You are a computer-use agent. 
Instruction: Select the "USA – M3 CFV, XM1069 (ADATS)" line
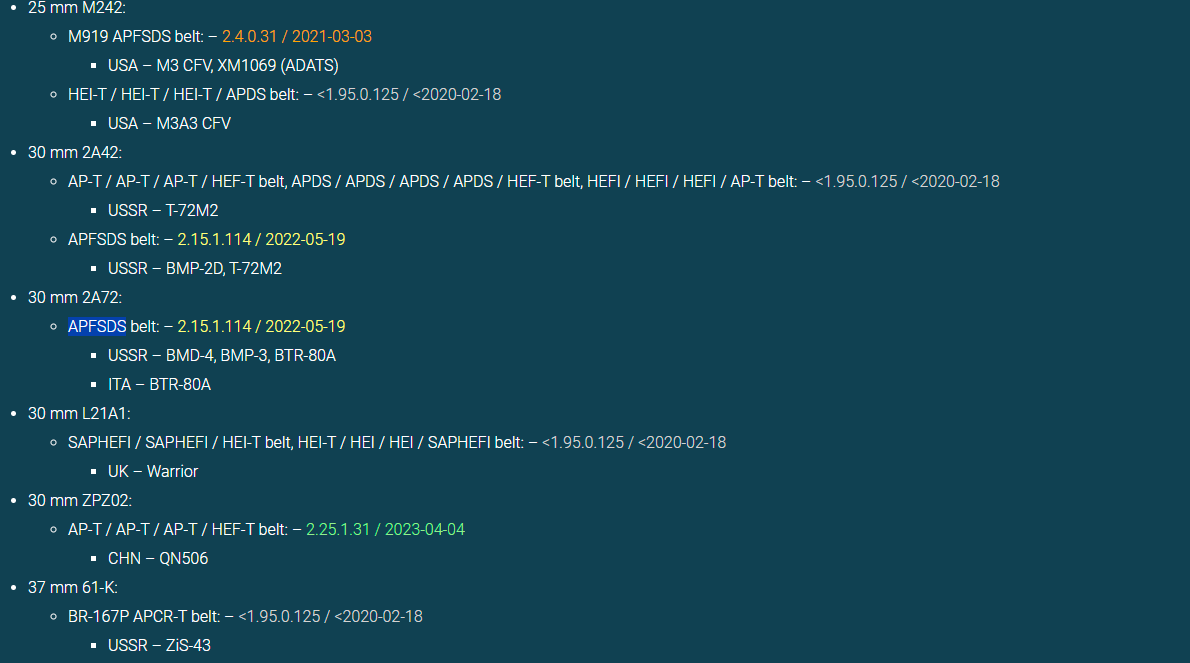pos(223,65)
